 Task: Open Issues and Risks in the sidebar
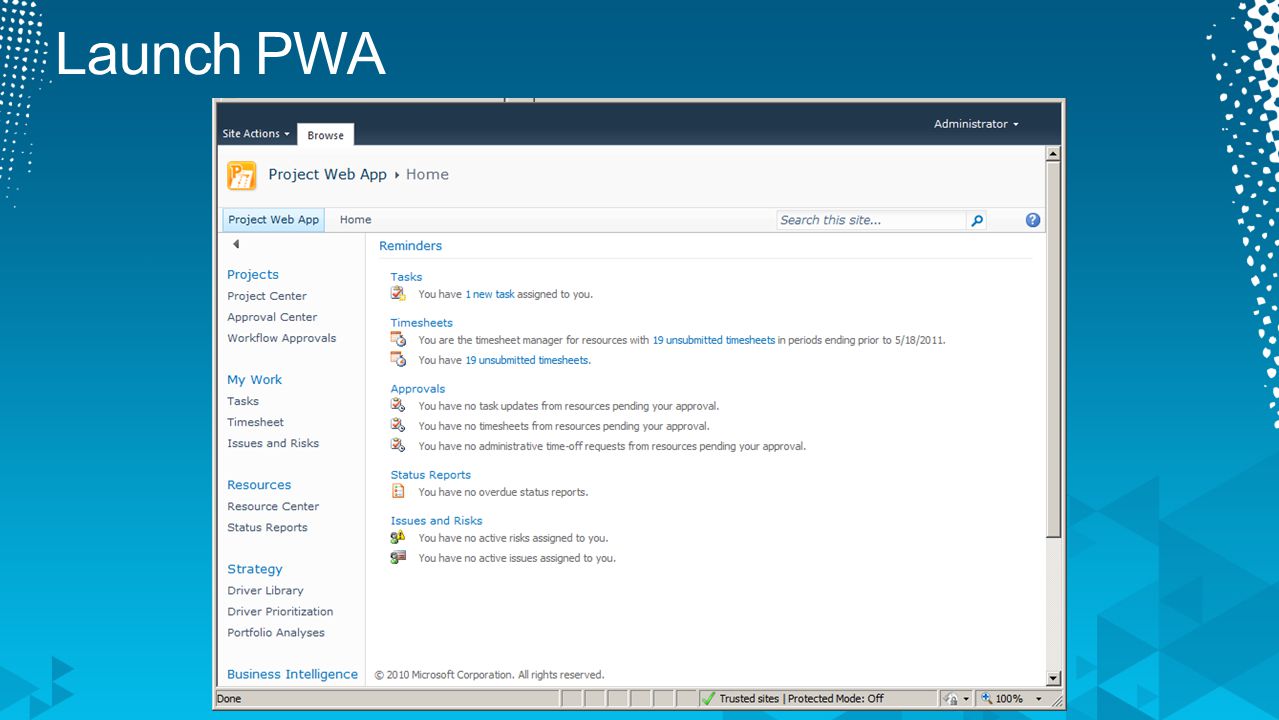(273, 443)
